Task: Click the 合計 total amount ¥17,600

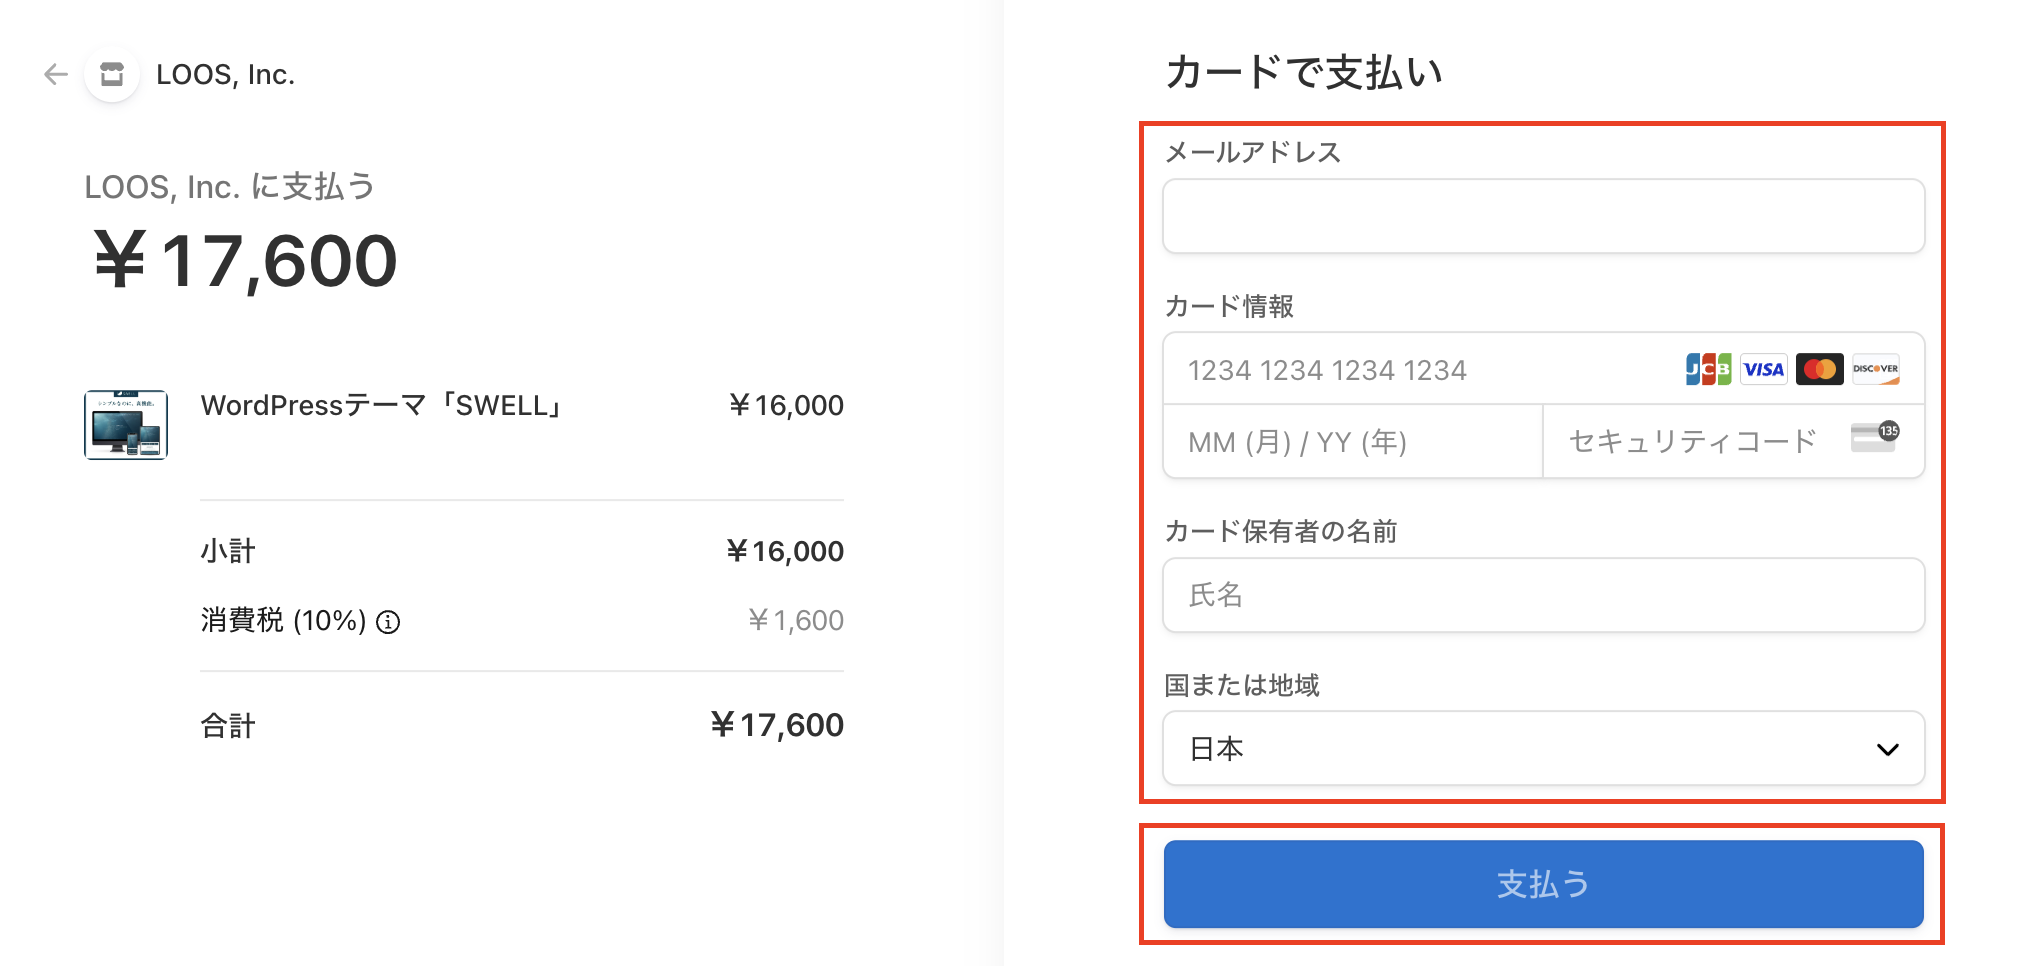Action: click(x=777, y=725)
